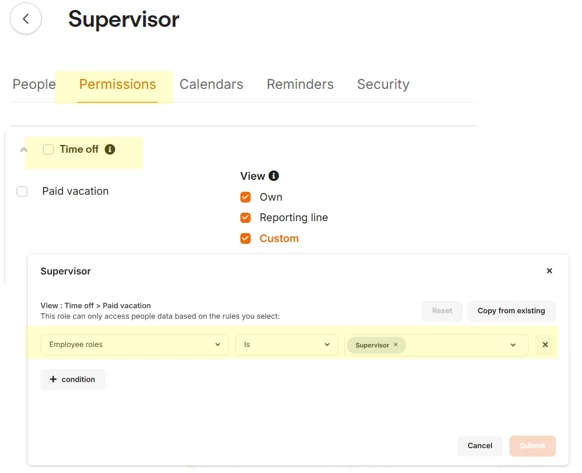Click Copy from existing button
This screenshot has height=473, width=582.
511,311
